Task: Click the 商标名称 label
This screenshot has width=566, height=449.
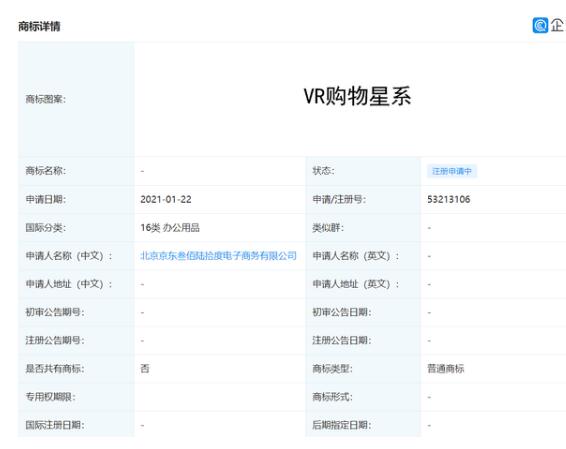Action: 46,171
